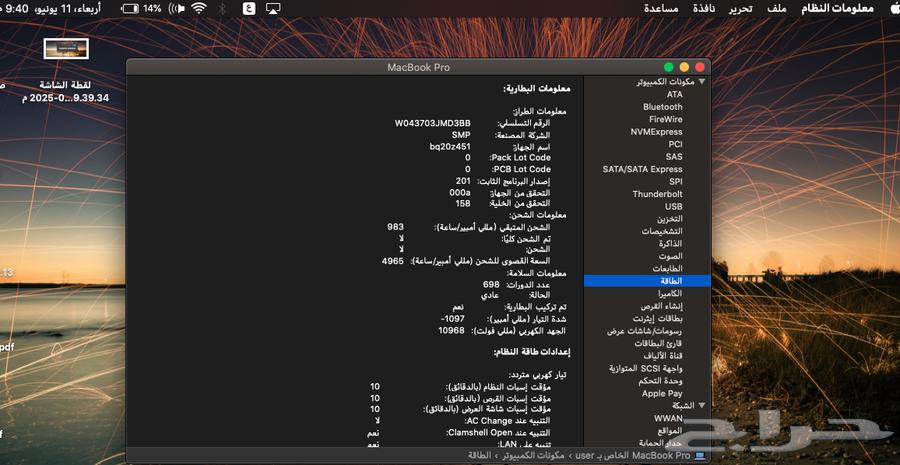Click the full charge capacity 4965
This screenshot has height=465, width=900.
393,261
